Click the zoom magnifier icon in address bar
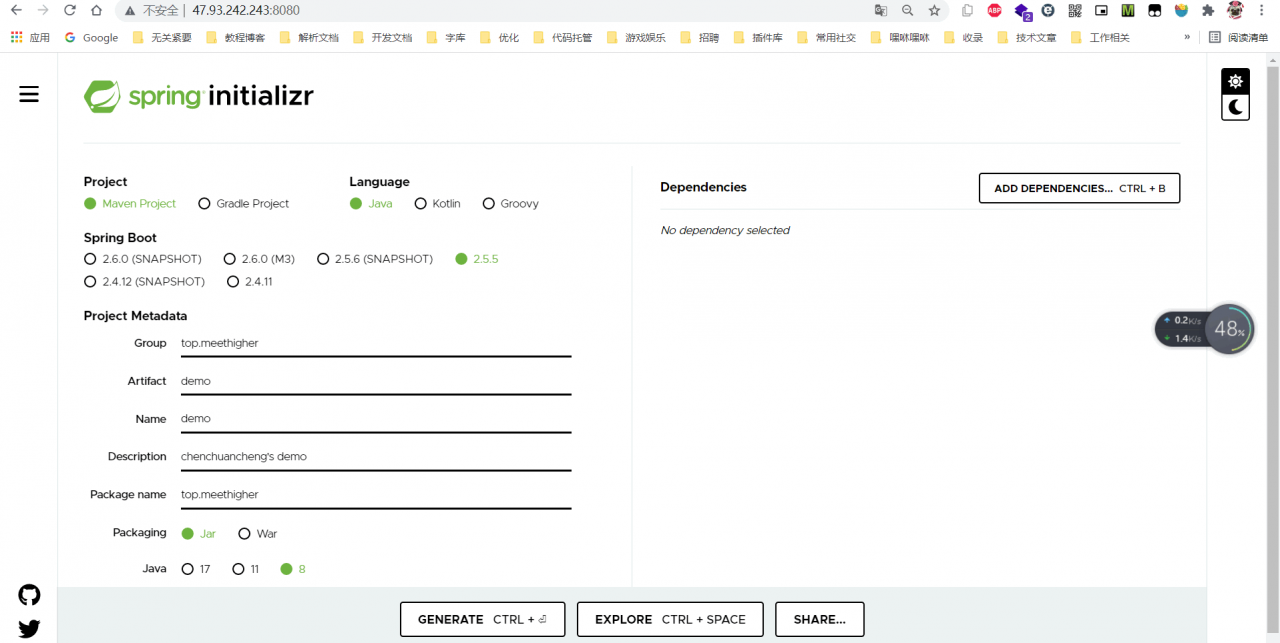Screen dimensions: 1280x643 (908, 10)
